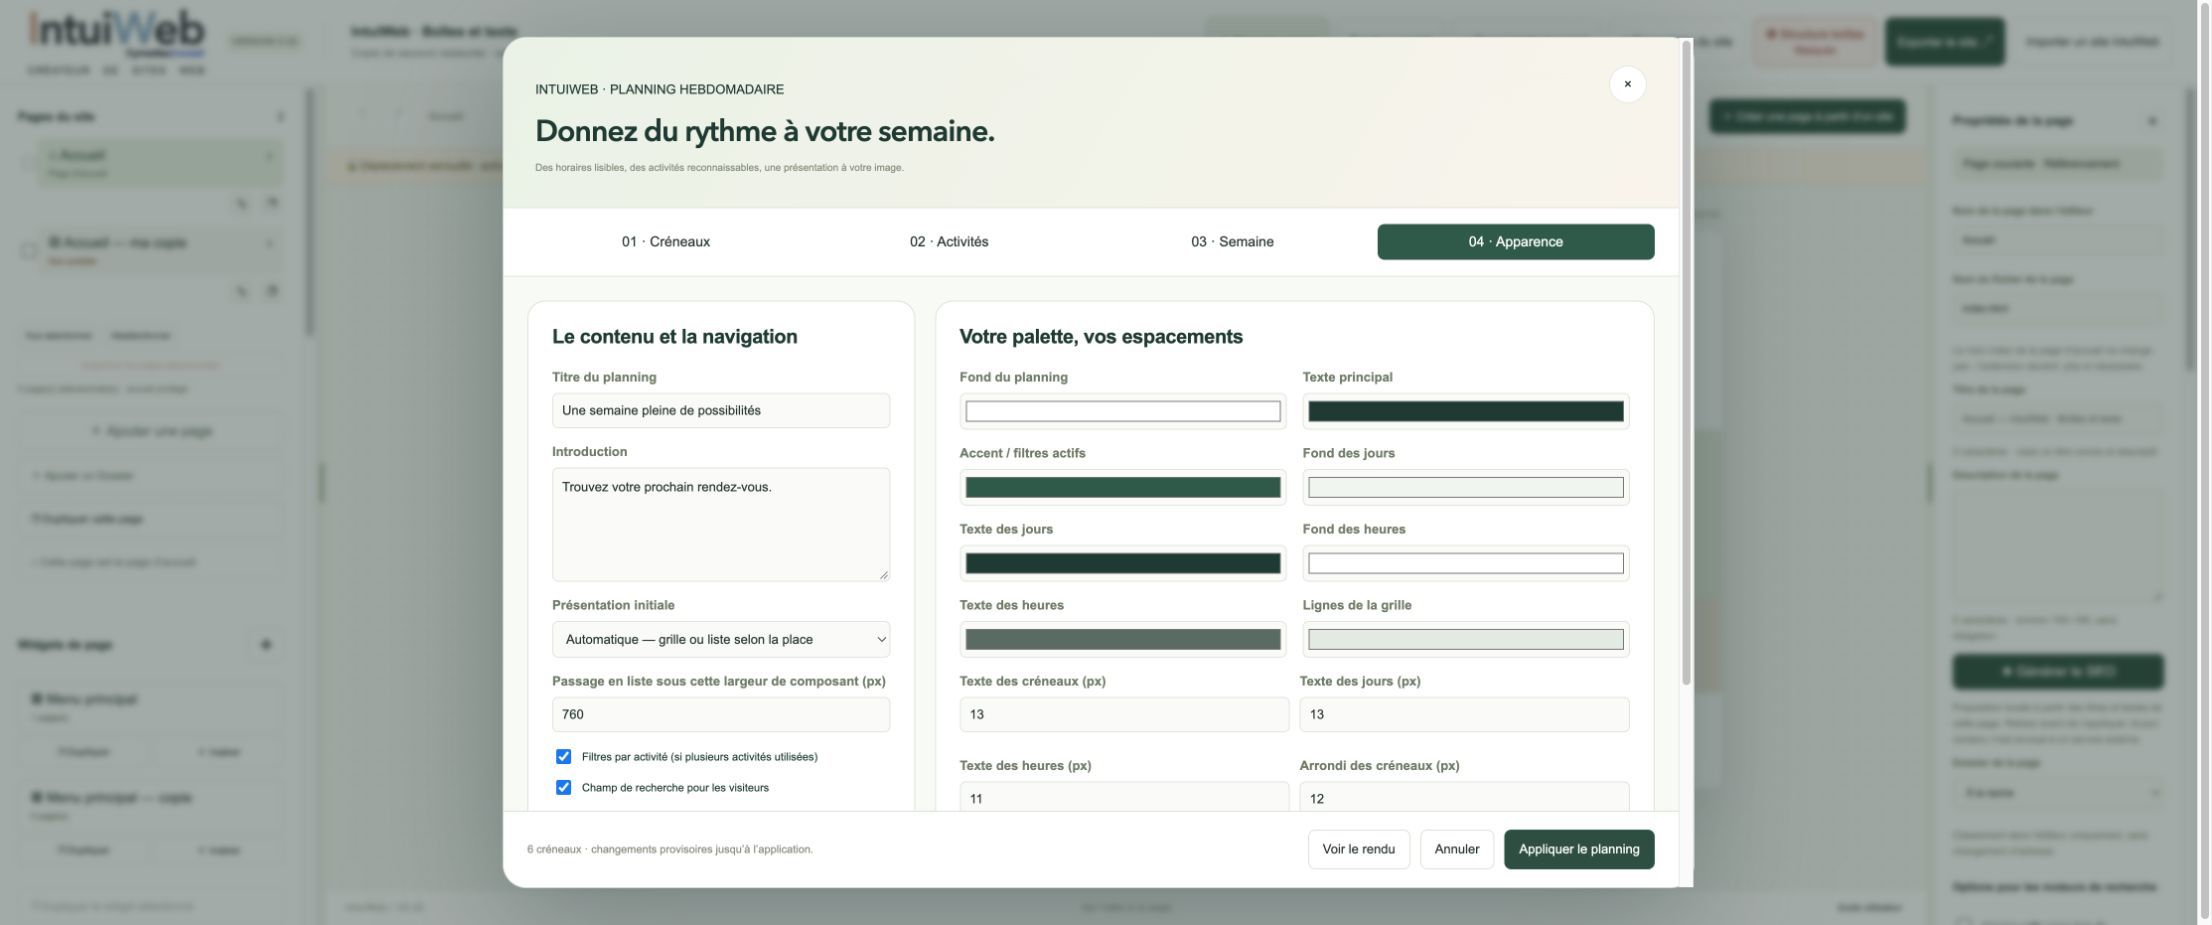Click the background SEO generate button
2212x925 pixels.
[2057, 672]
